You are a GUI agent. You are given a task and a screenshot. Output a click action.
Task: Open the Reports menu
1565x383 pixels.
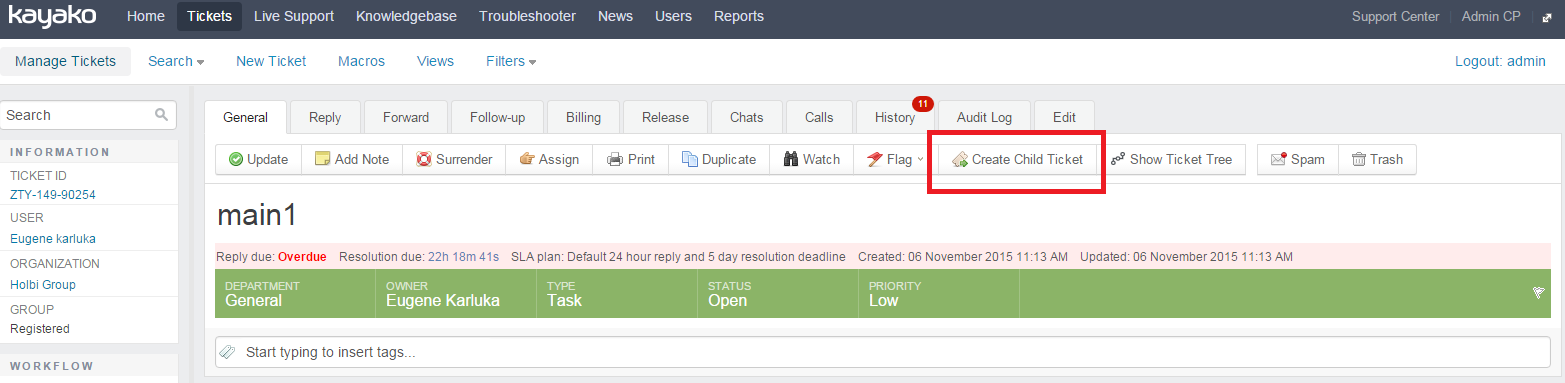[739, 16]
